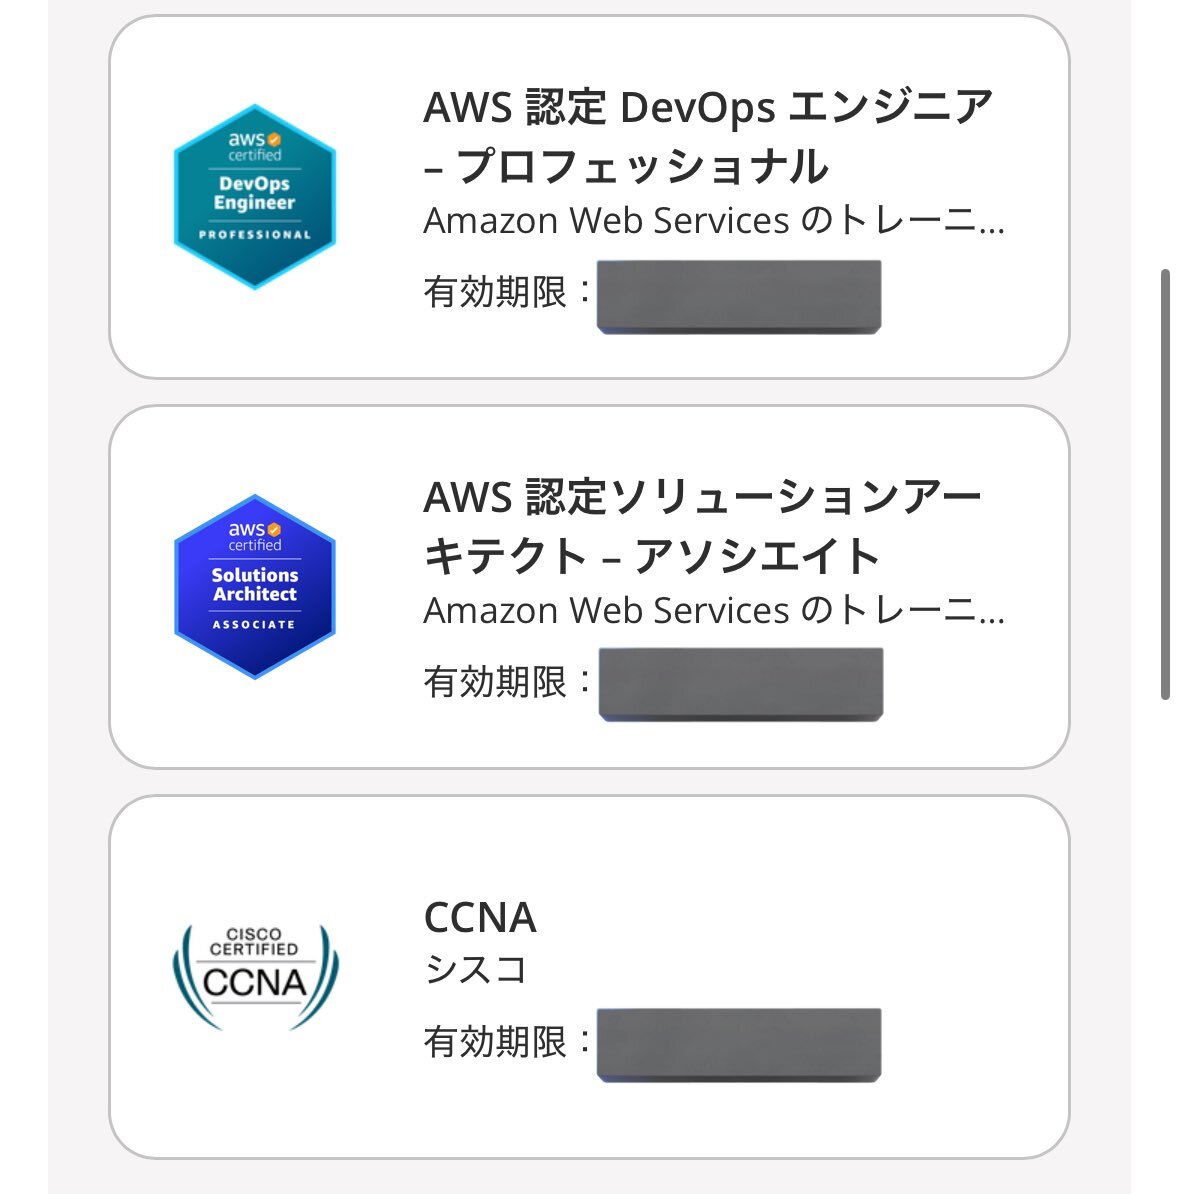The width and height of the screenshot is (1178, 1194).
Task: Click the hidden expiry date in the CCNA card
Action: [x=739, y=1045]
